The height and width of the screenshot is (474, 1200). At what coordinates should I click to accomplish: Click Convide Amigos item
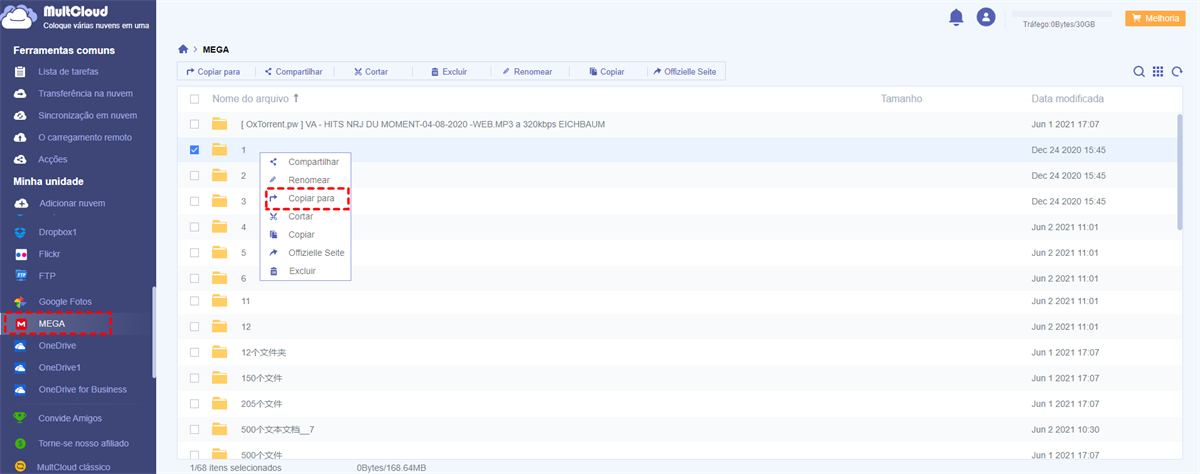click(70, 418)
